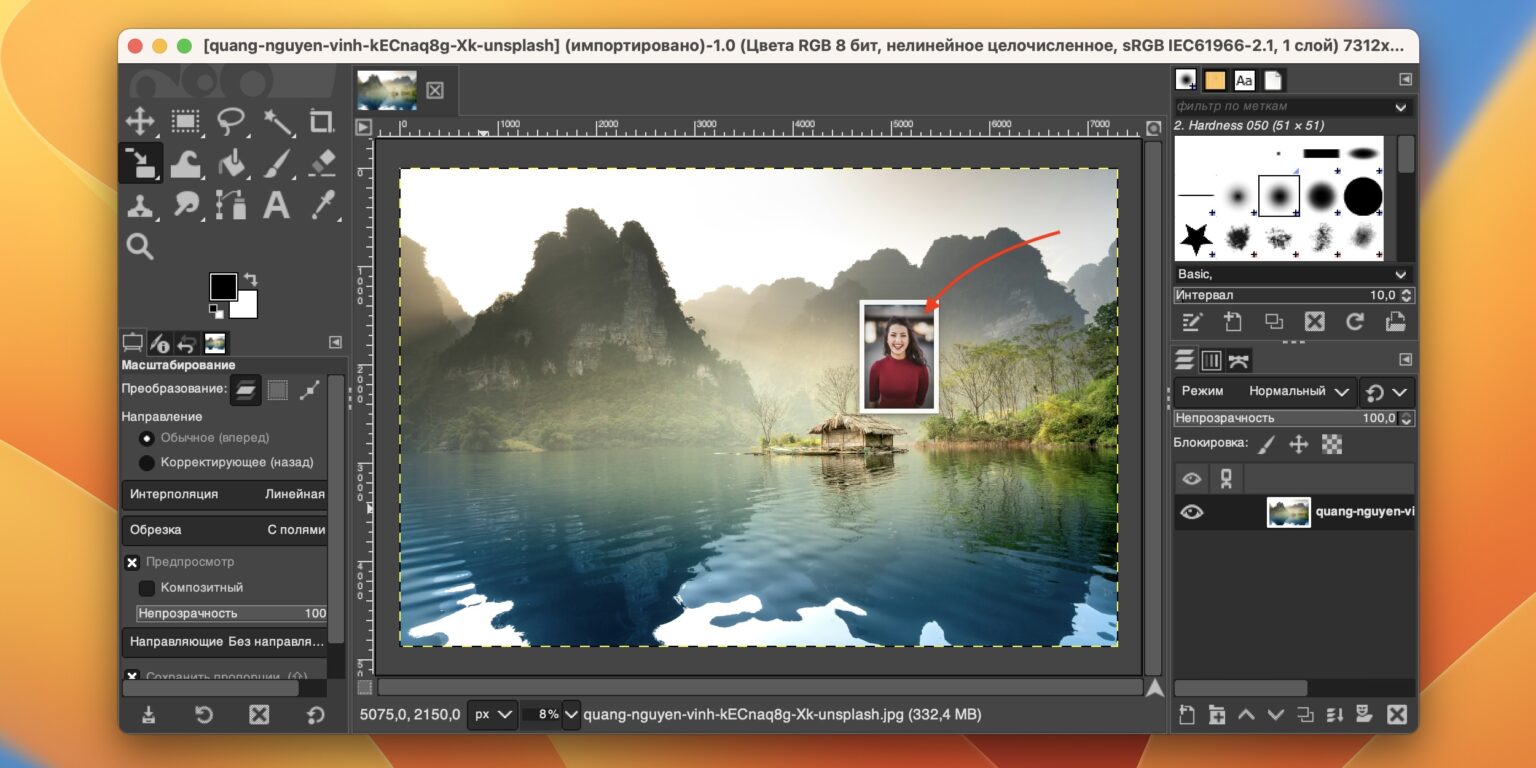Click the black foreground color swatch

223,286
